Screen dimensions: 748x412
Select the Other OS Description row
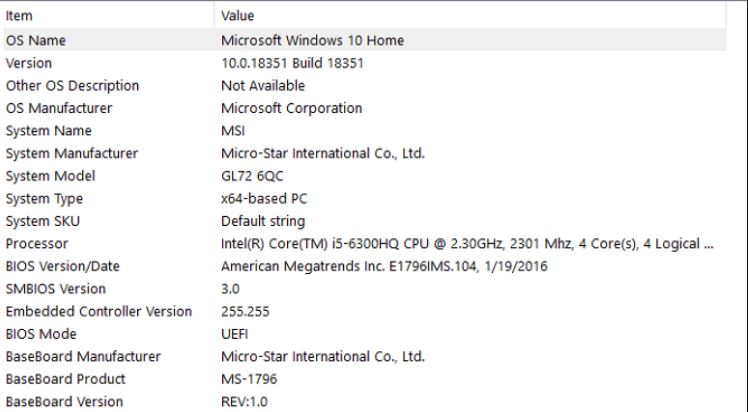[x=365, y=85]
